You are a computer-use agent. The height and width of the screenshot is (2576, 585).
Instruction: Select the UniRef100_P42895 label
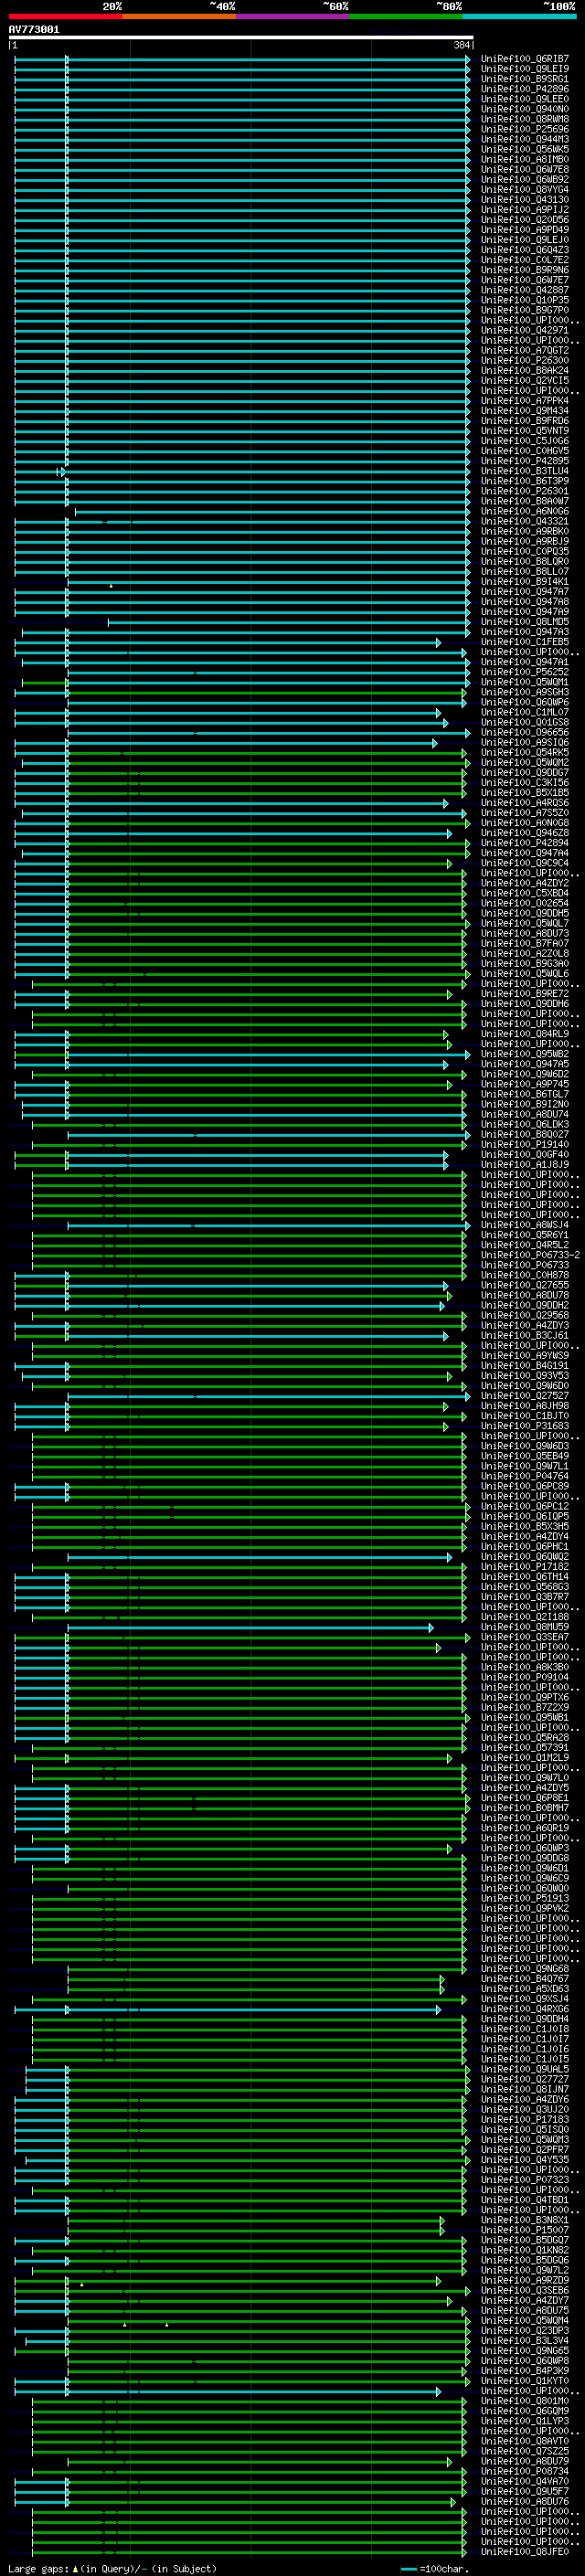(x=524, y=461)
